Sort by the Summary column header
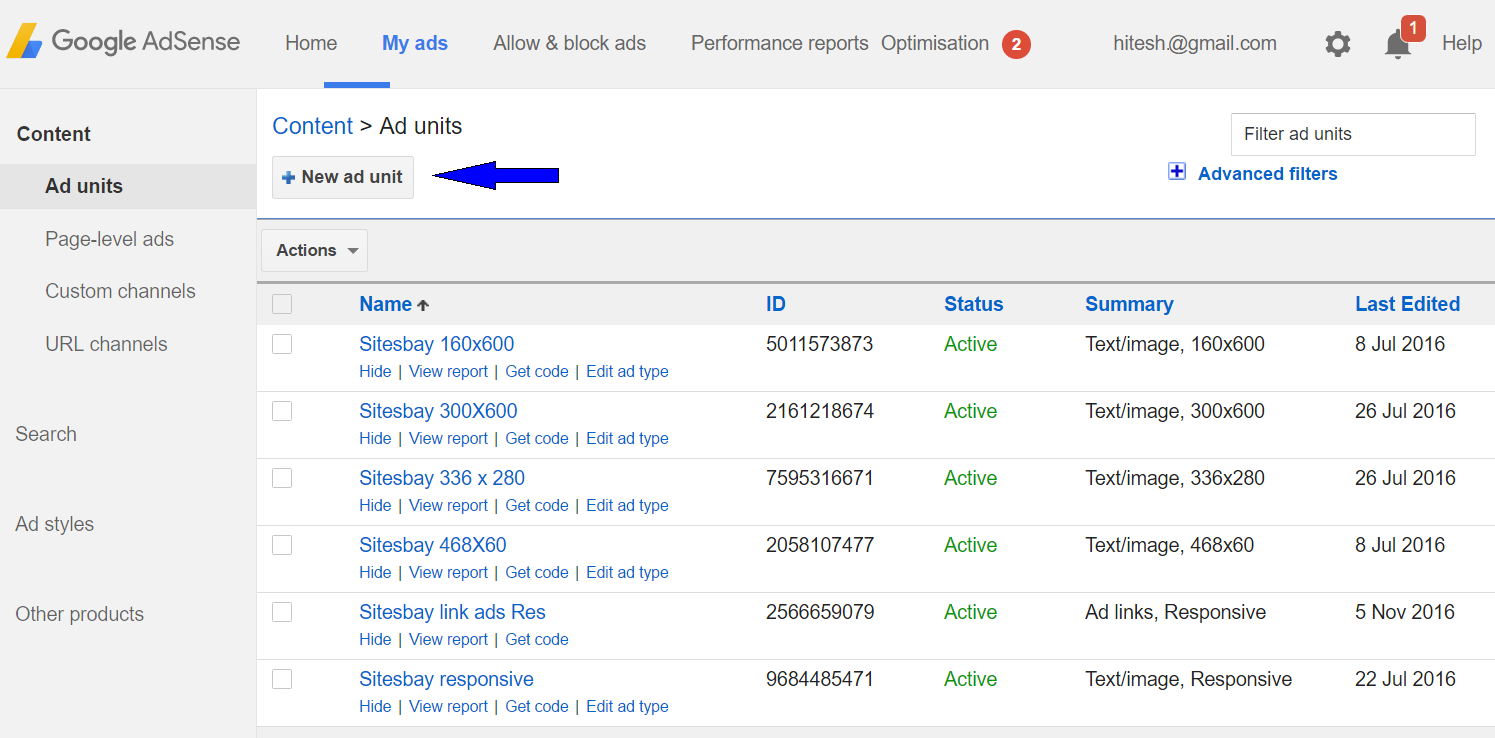The width and height of the screenshot is (1495, 738). (1129, 304)
